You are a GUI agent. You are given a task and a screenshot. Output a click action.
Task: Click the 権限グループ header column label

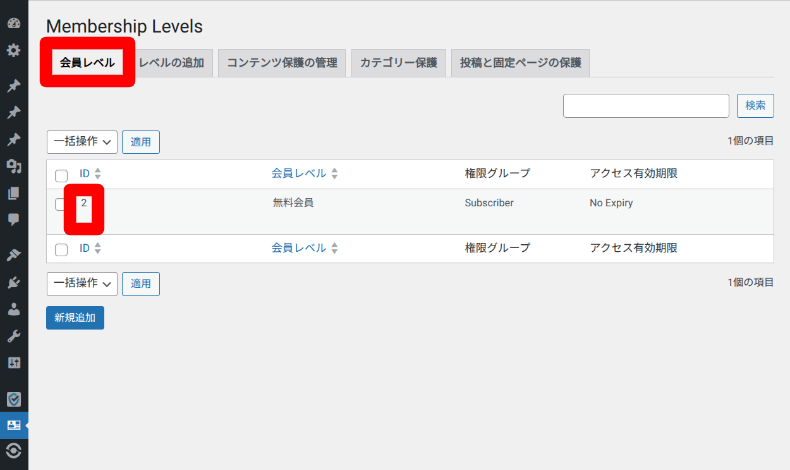(x=497, y=173)
